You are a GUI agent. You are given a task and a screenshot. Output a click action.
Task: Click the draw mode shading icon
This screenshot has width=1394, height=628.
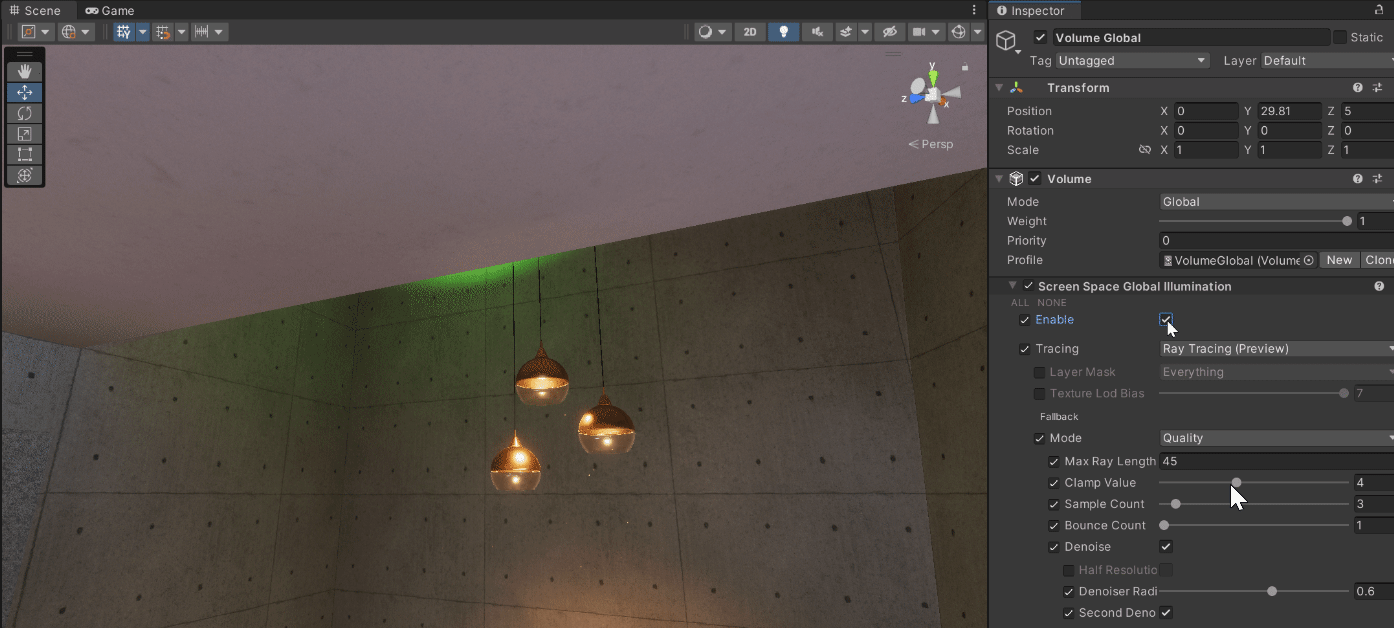click(706, 32)
